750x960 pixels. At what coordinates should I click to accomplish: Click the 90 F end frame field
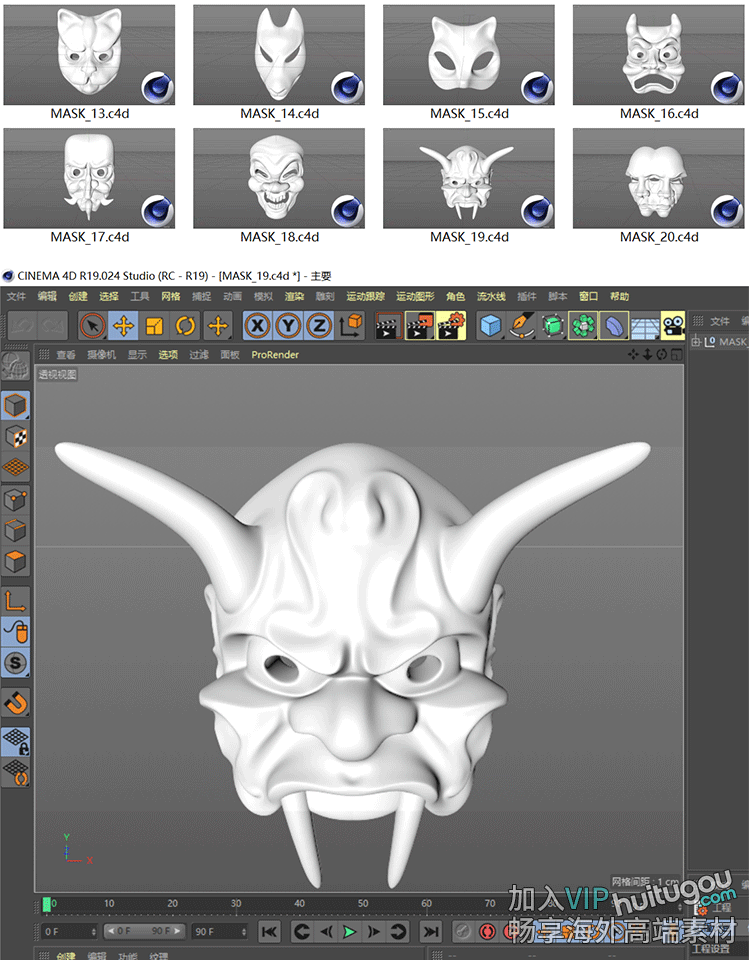220,932
